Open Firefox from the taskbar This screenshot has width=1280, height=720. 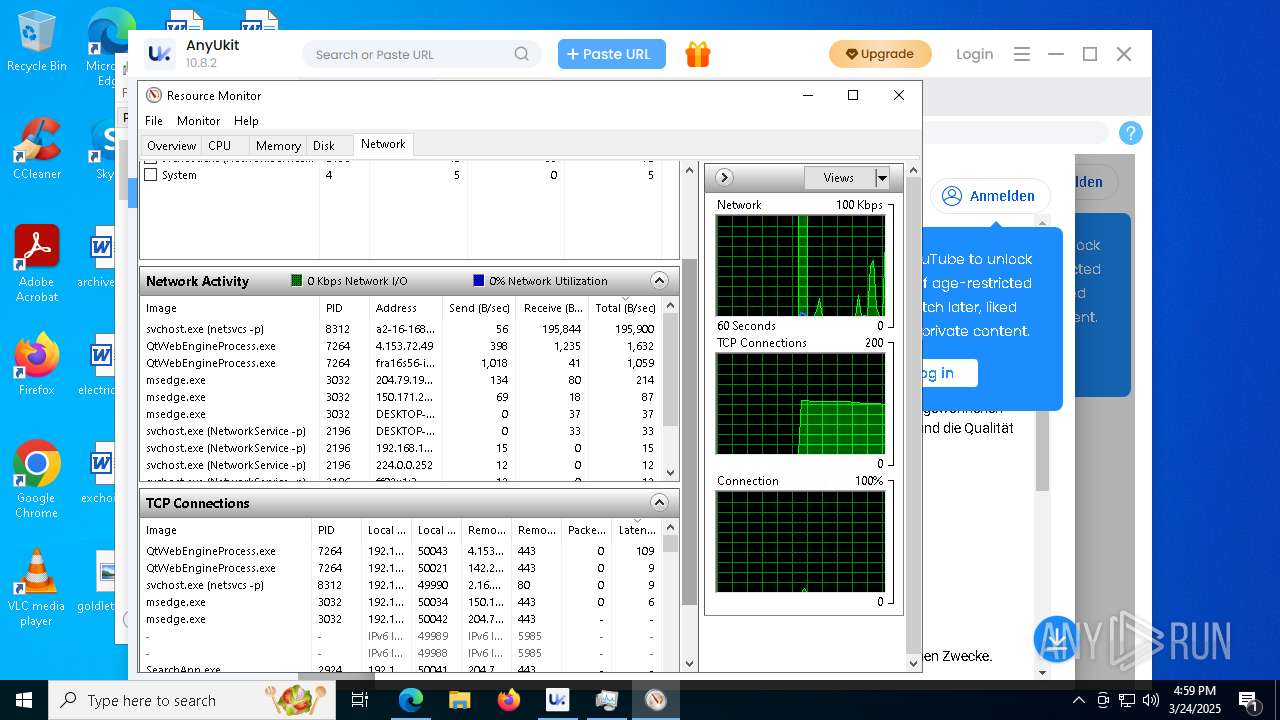point(508,700)
